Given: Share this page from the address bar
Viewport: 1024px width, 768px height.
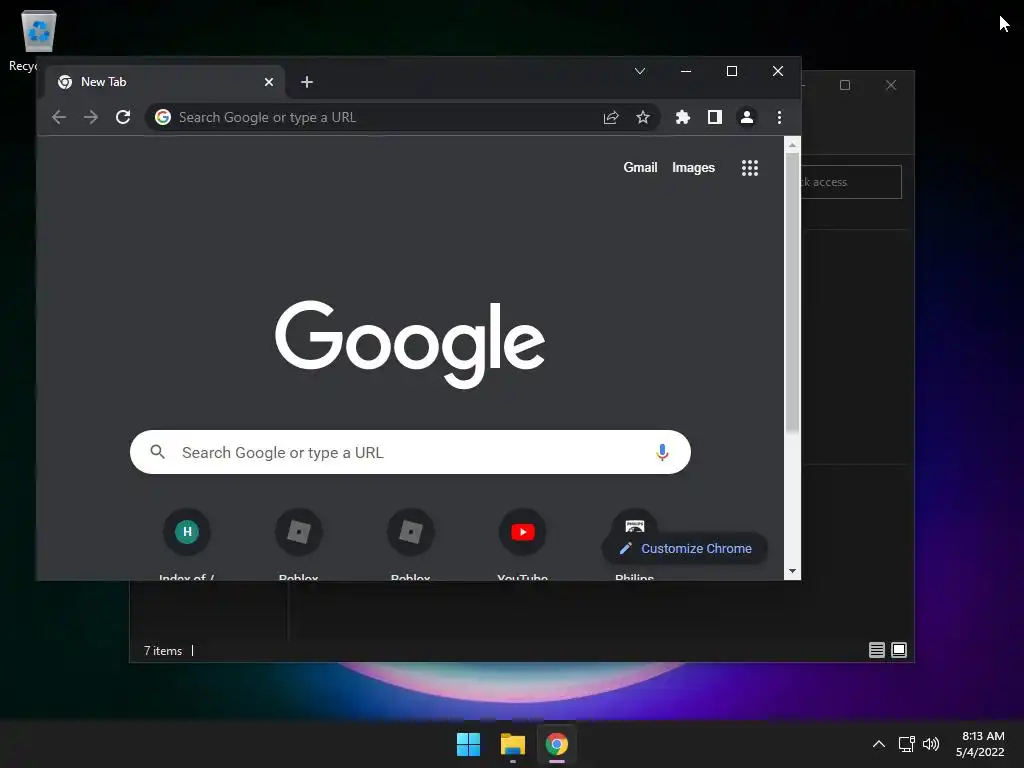Looking at the screenshot, I should point(611,118).
